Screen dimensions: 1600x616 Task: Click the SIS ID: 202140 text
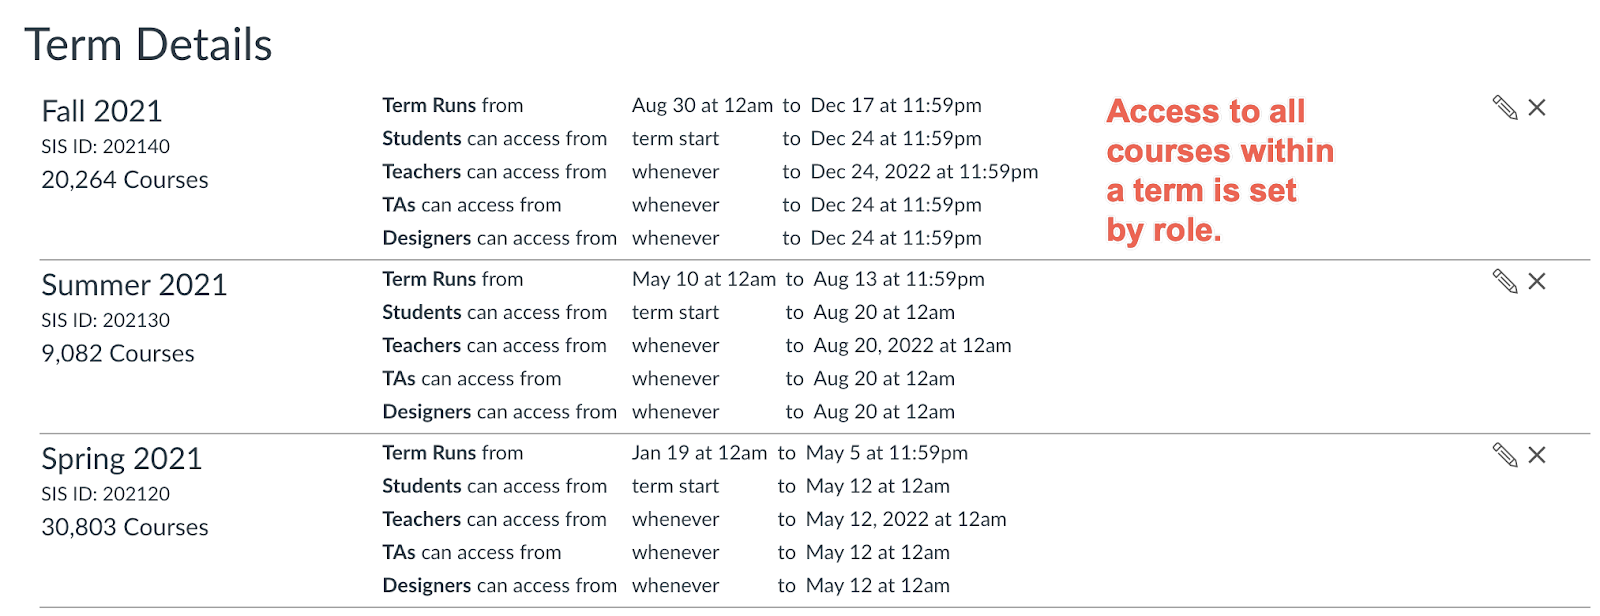click(x=106, y=146)
